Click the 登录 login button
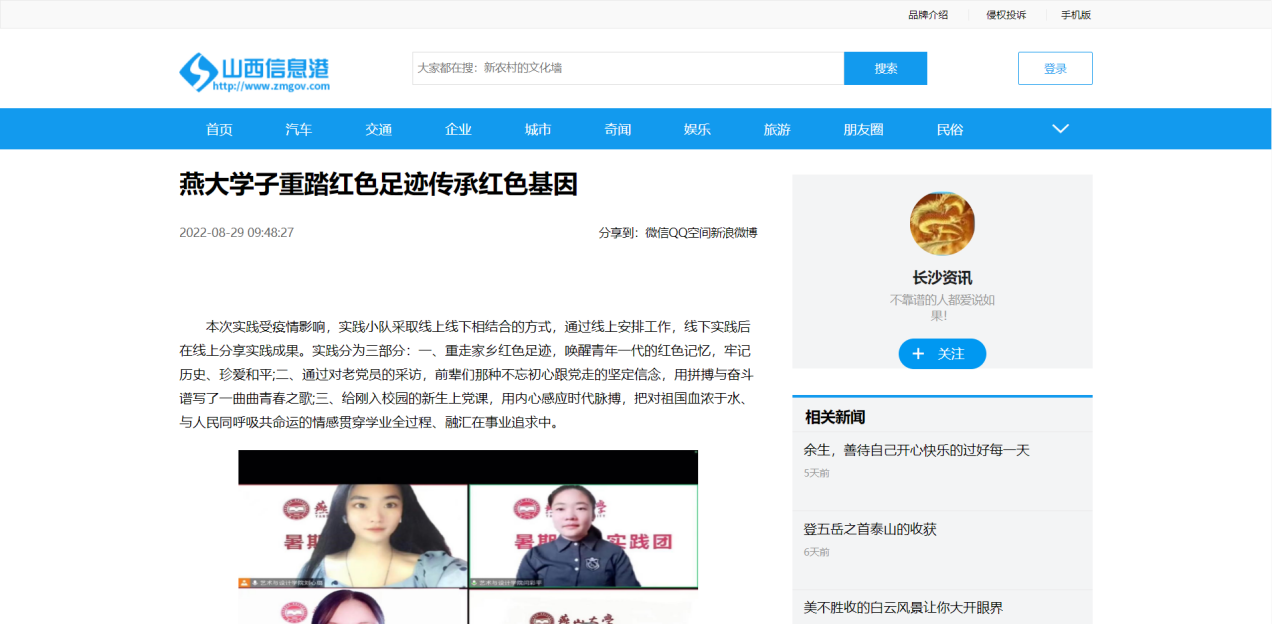Image resolution: width=1272 pixels, height=624 pixels. 1055,69
